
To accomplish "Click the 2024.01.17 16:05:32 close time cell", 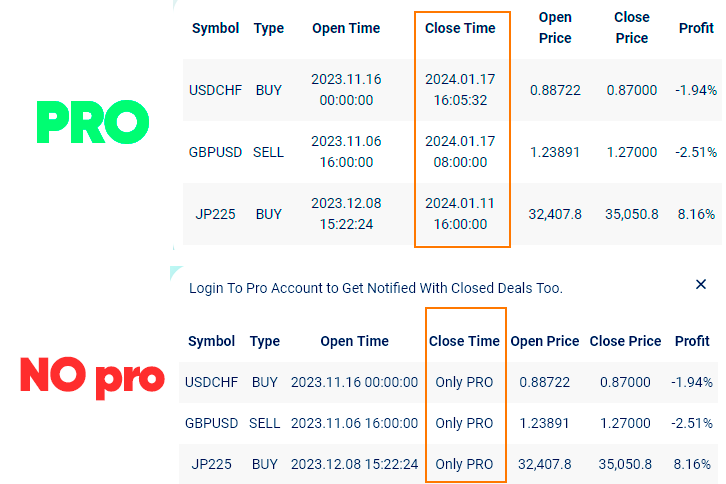I will pos(460,90).
